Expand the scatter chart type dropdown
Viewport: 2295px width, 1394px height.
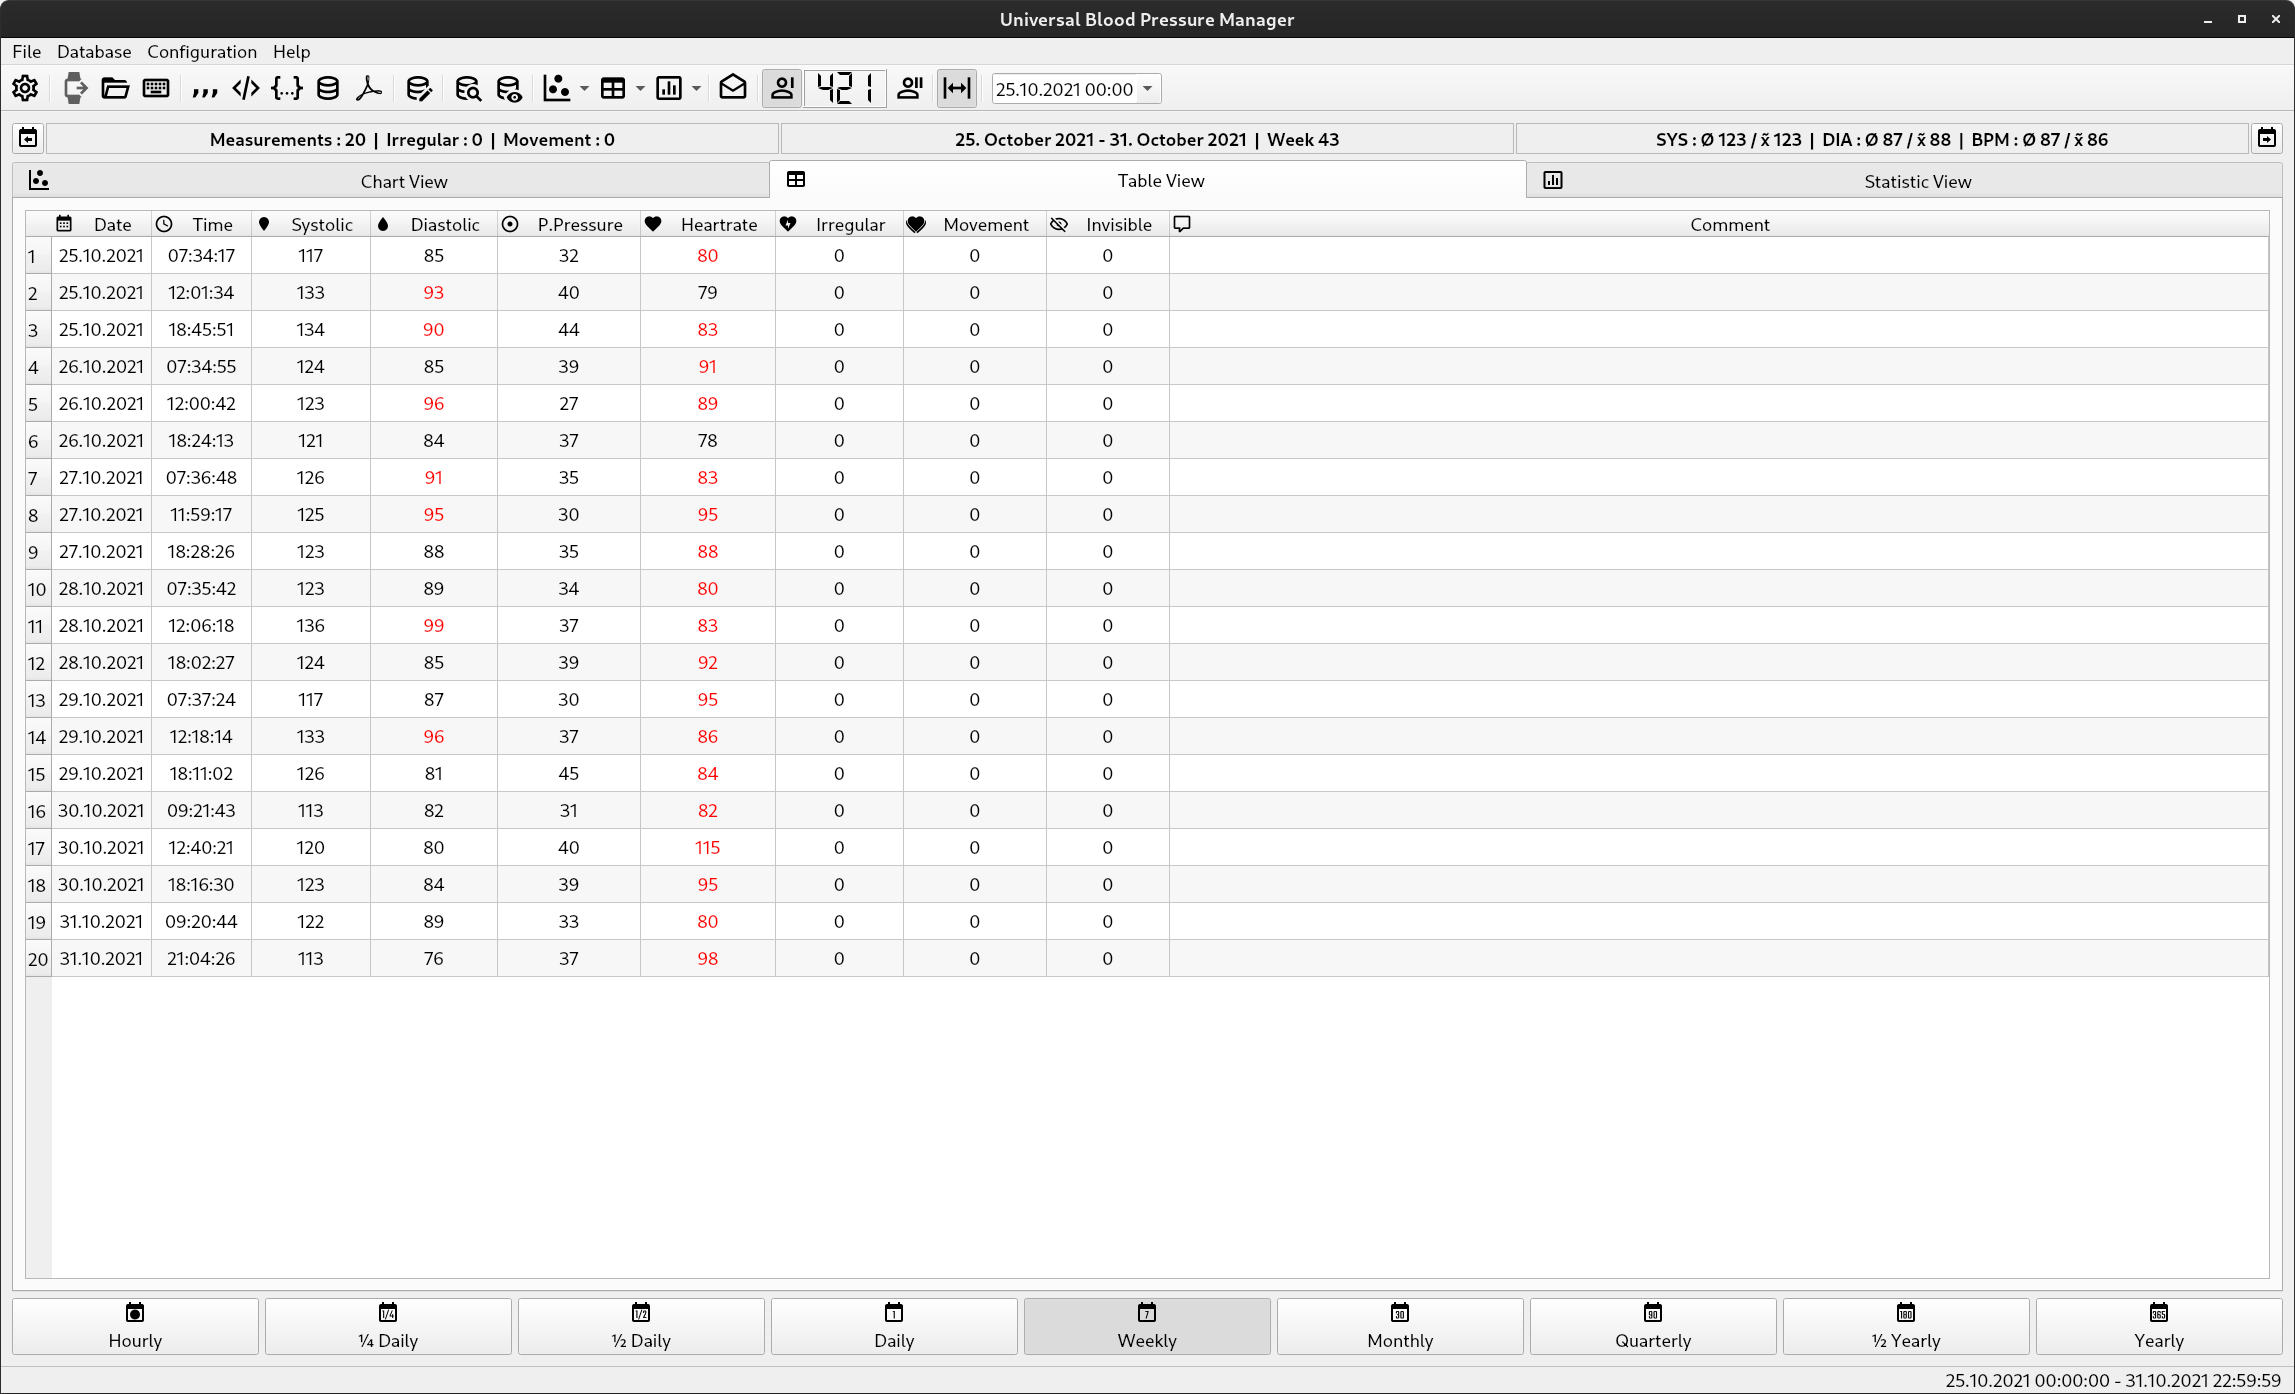click(x=584, y=88)
